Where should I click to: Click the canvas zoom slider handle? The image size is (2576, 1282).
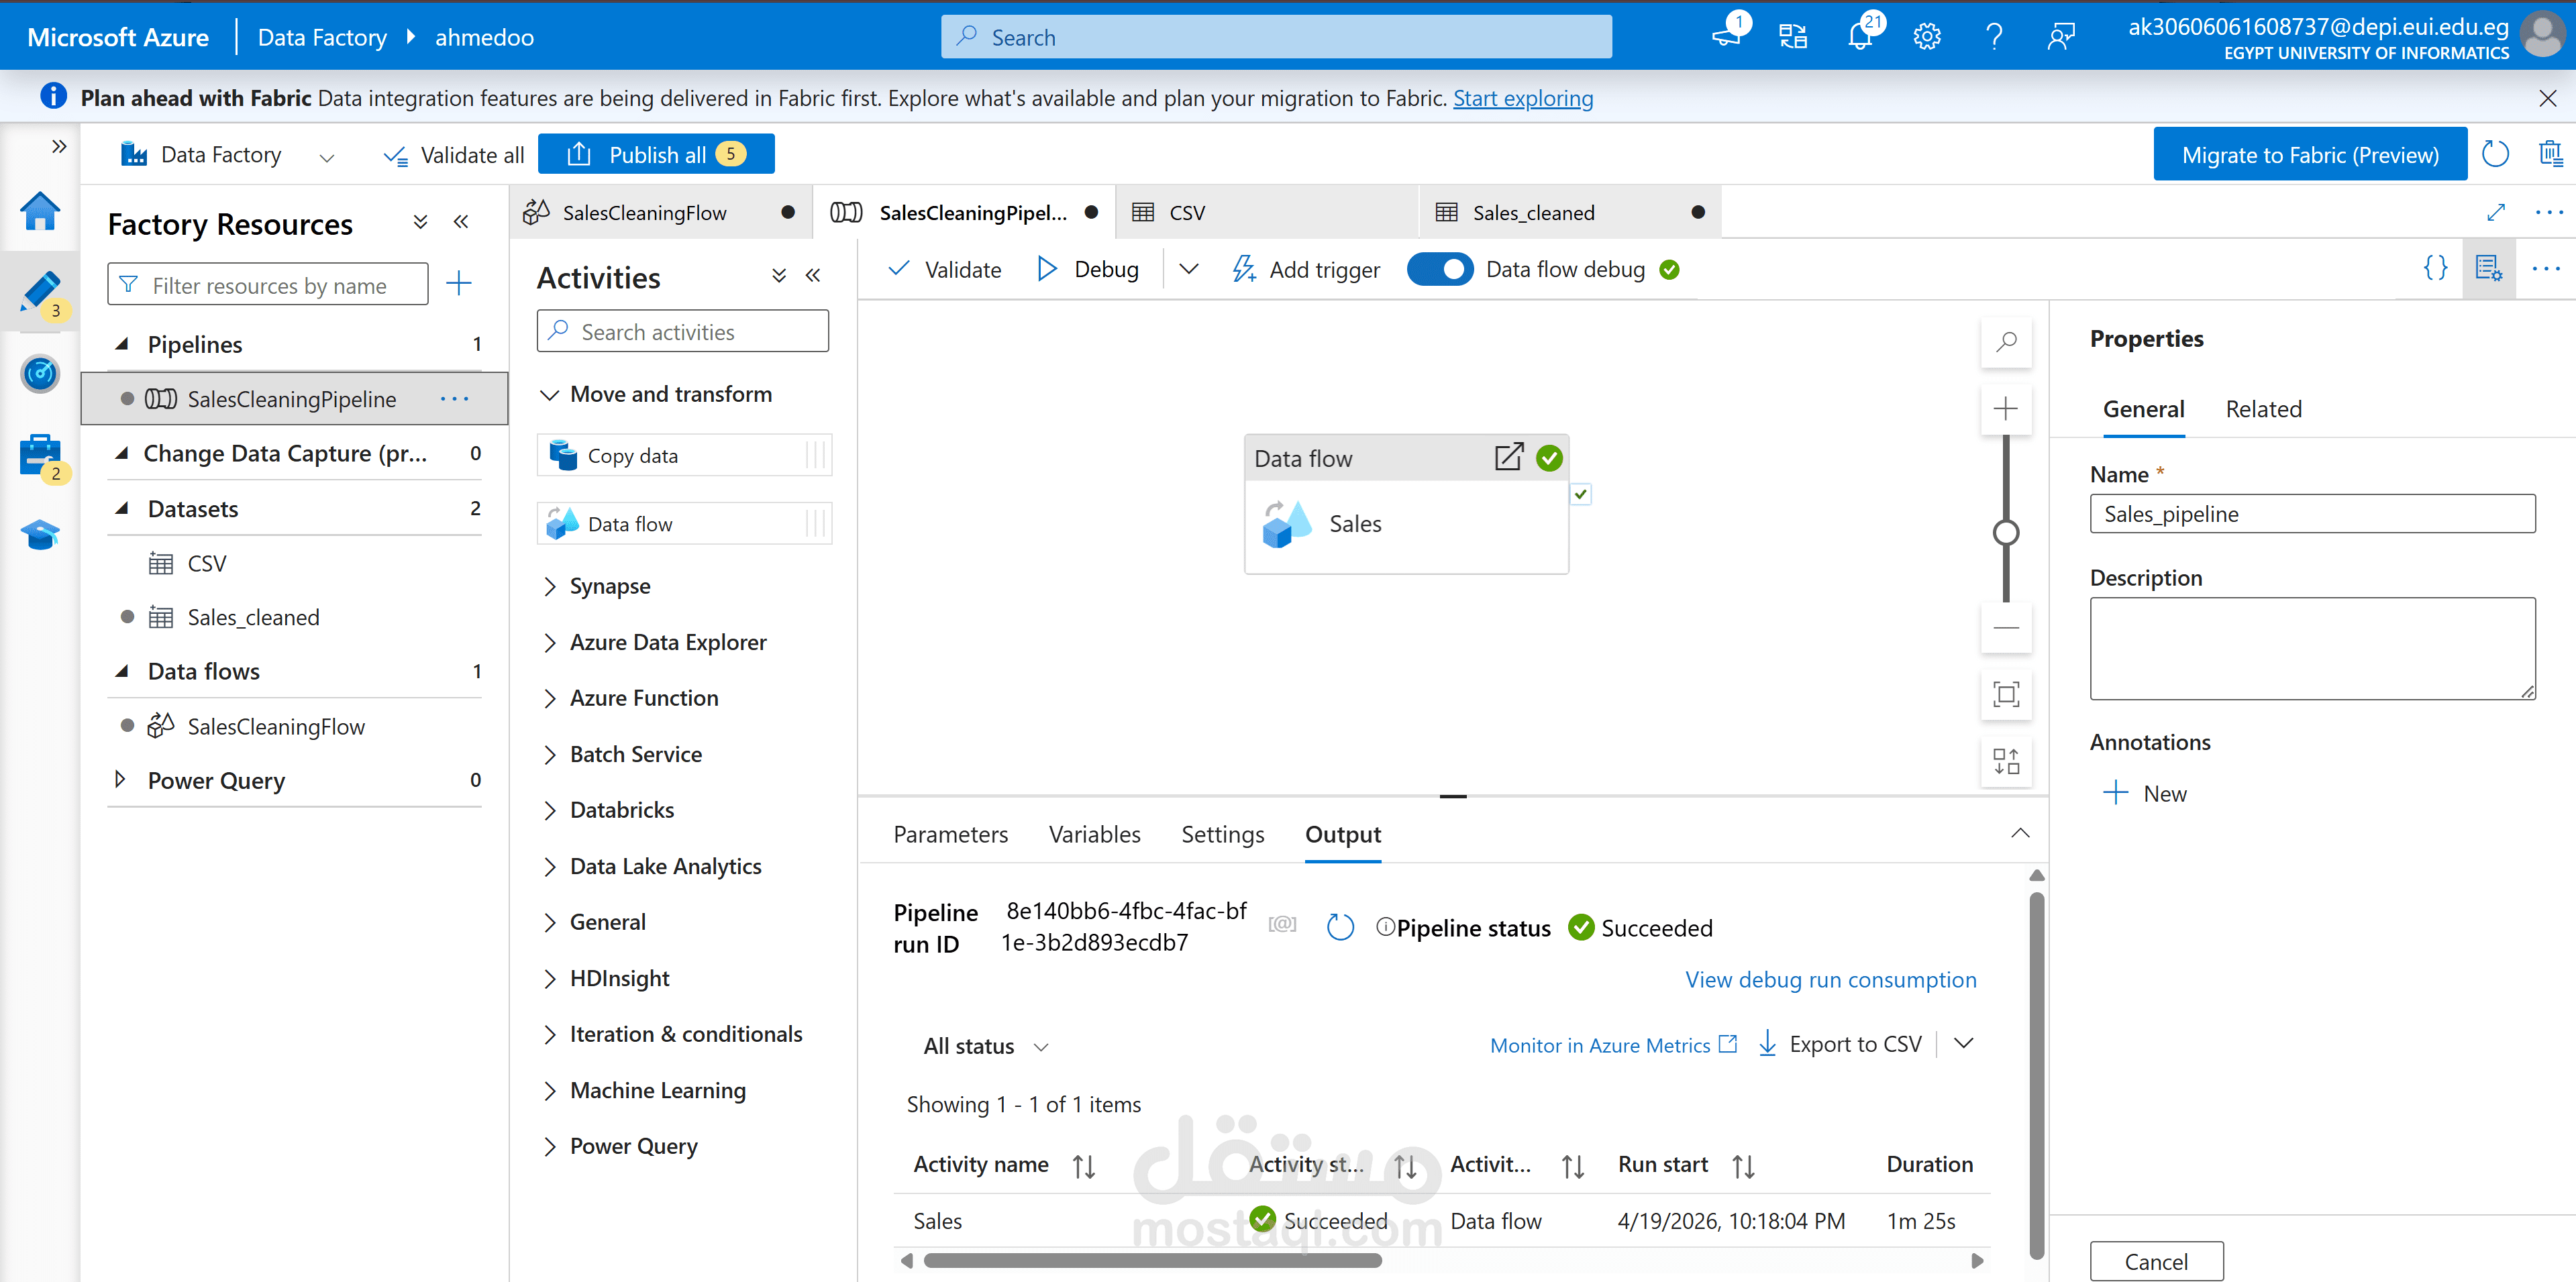2005,532
